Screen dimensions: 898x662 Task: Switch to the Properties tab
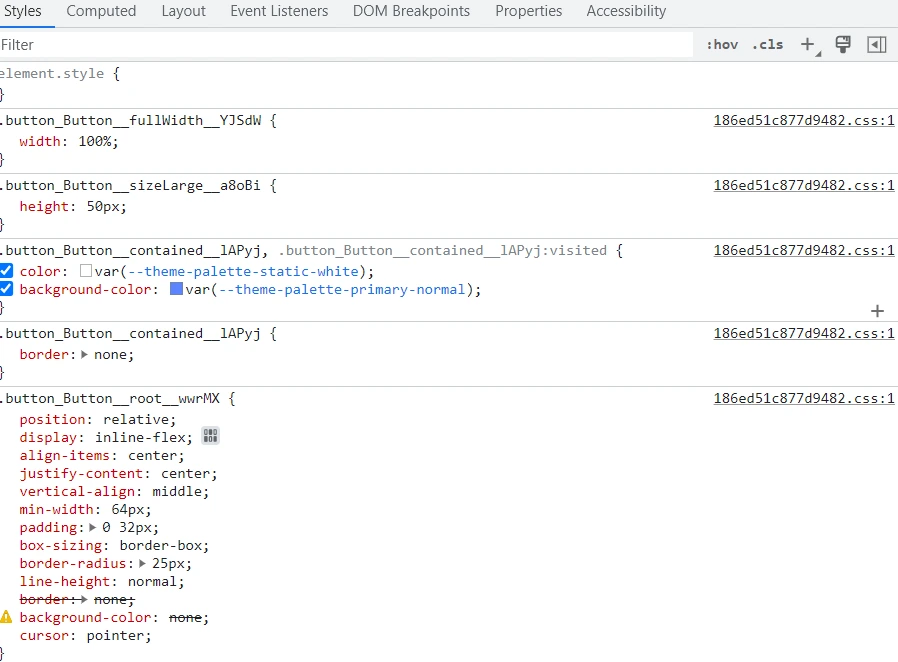tap(529, 11)
